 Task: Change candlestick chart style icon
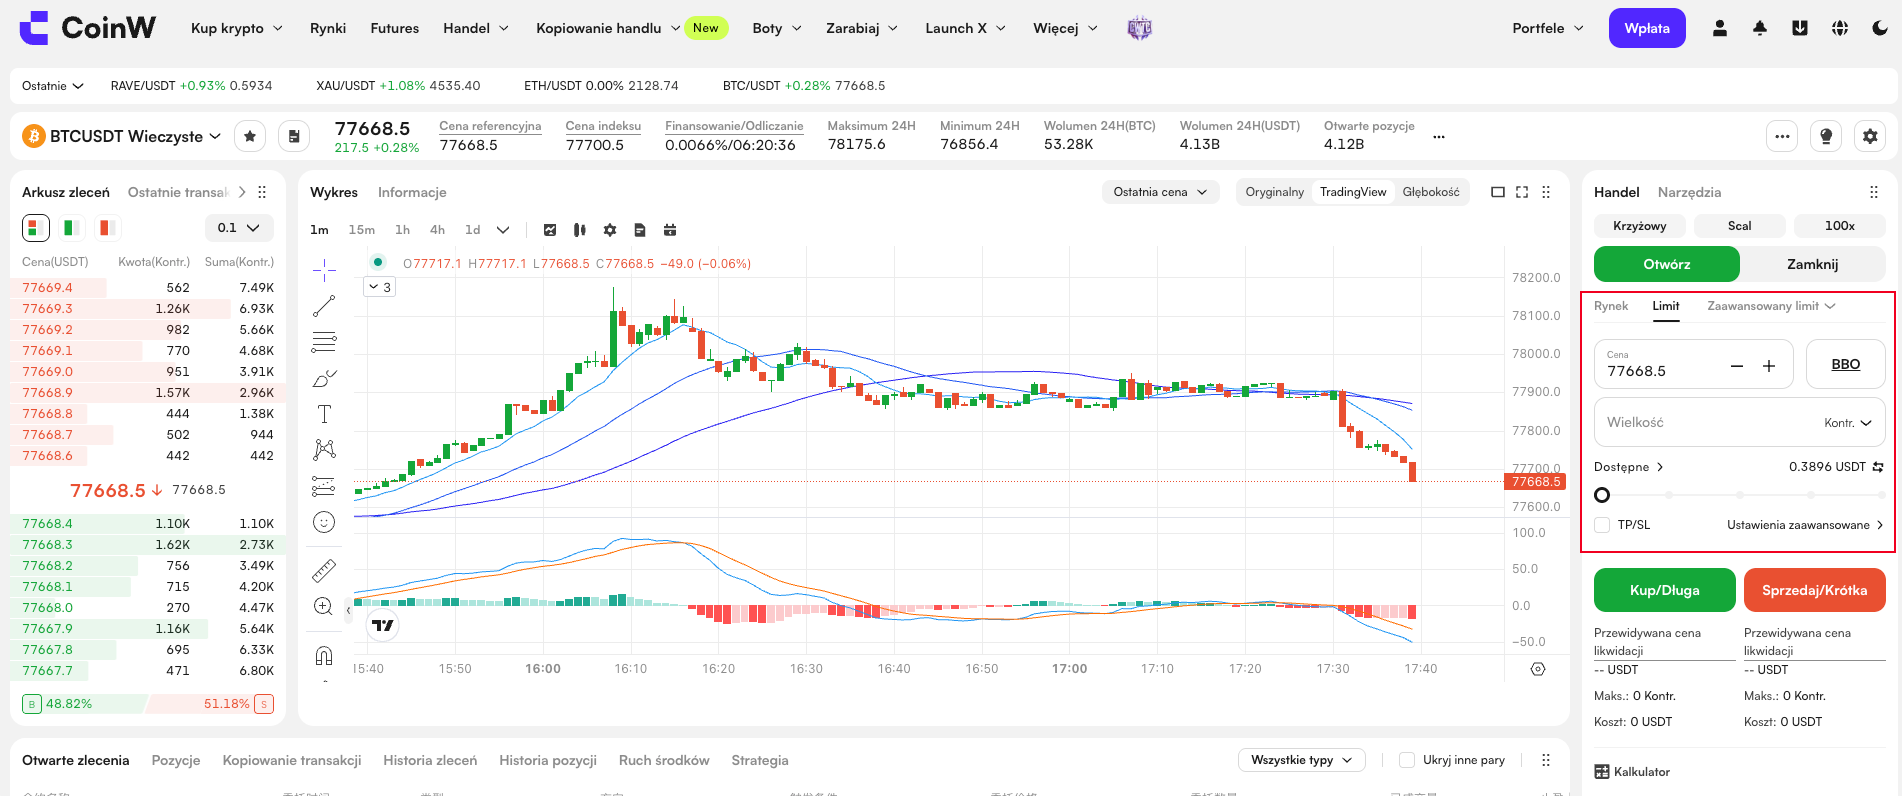[x=580, y=230]
